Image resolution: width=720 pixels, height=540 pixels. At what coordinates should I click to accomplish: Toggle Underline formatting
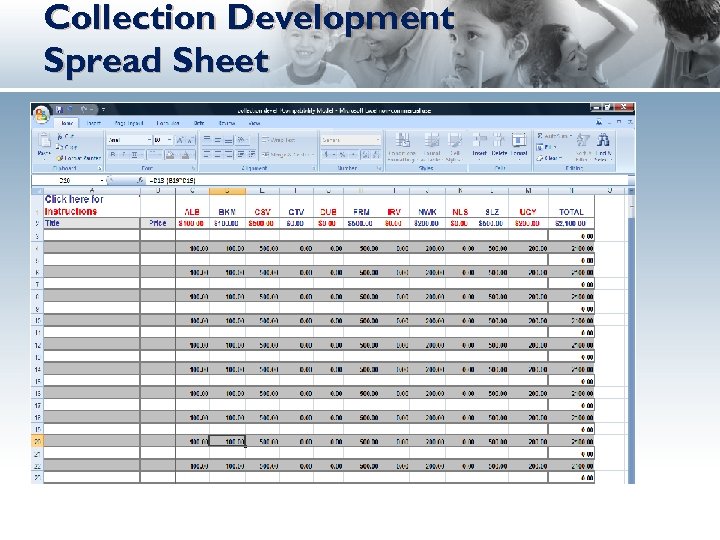point(135,155)
